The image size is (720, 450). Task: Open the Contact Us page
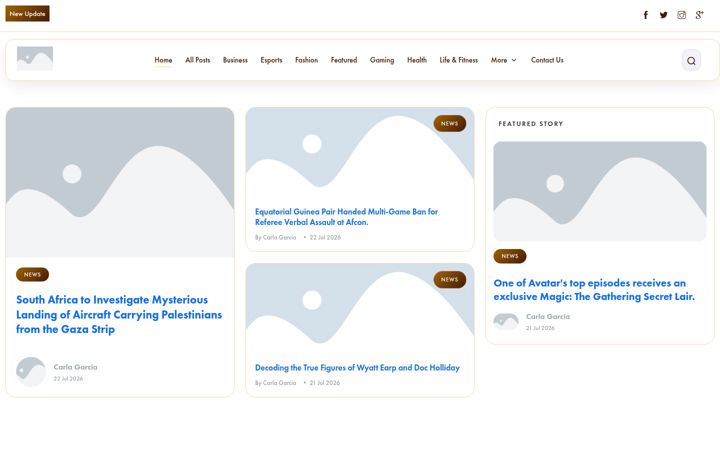(547, 60)
